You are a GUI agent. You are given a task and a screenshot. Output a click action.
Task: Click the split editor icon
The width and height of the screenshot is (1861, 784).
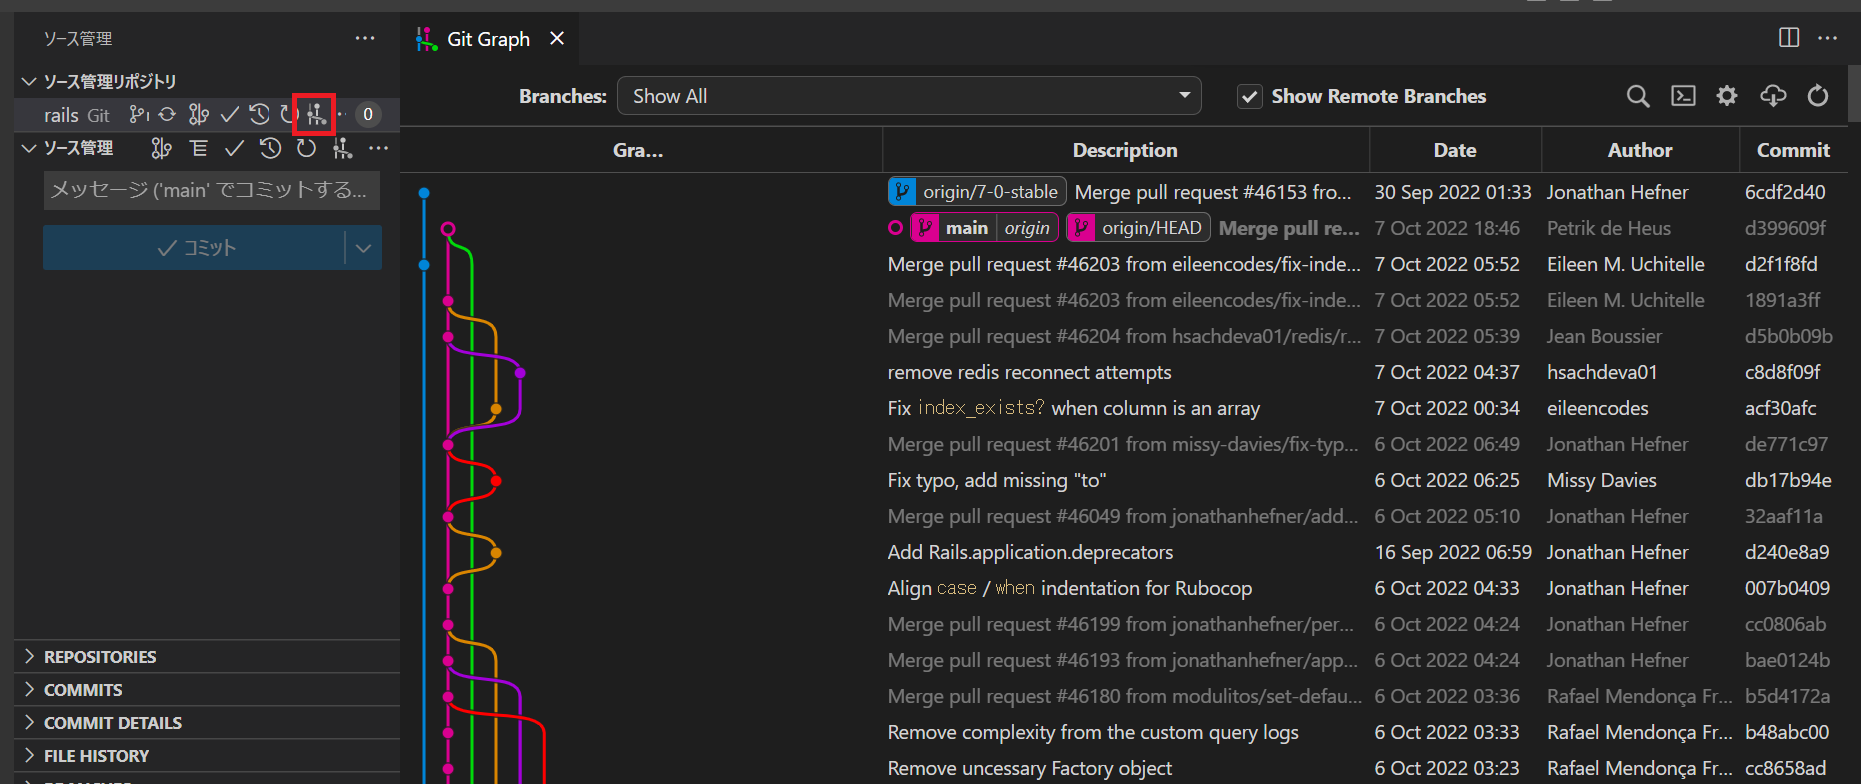1789,38
